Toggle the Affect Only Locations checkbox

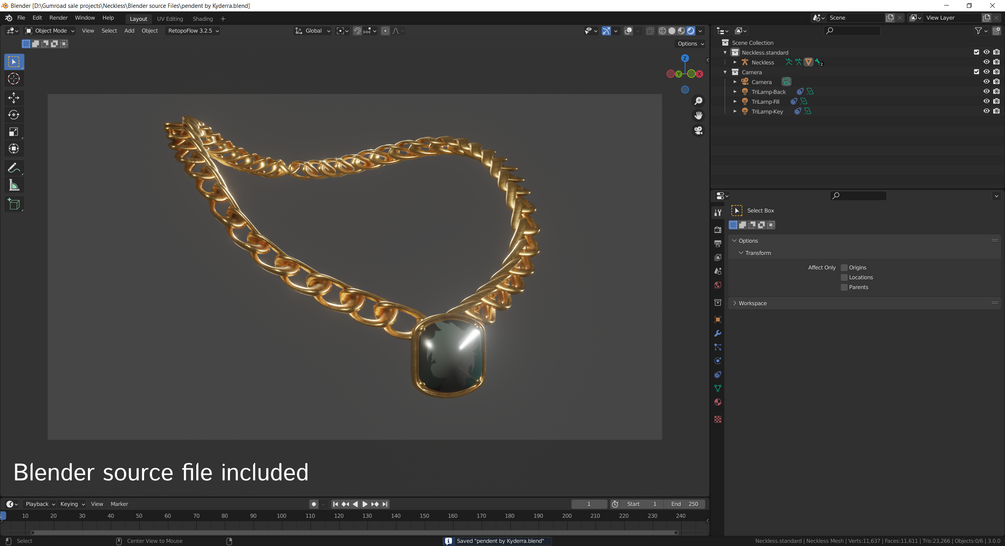(844, 277)
